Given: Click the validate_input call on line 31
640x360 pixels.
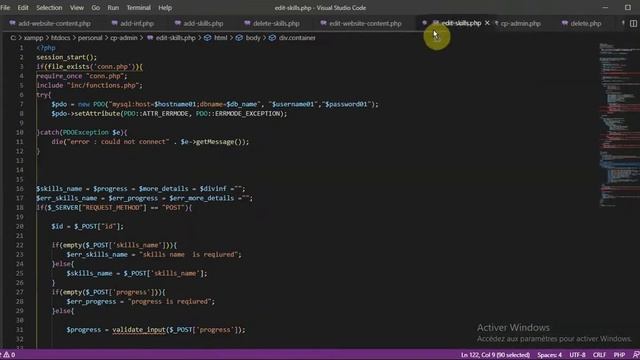Looking at the screenshot, I should [x=139, y=329].
